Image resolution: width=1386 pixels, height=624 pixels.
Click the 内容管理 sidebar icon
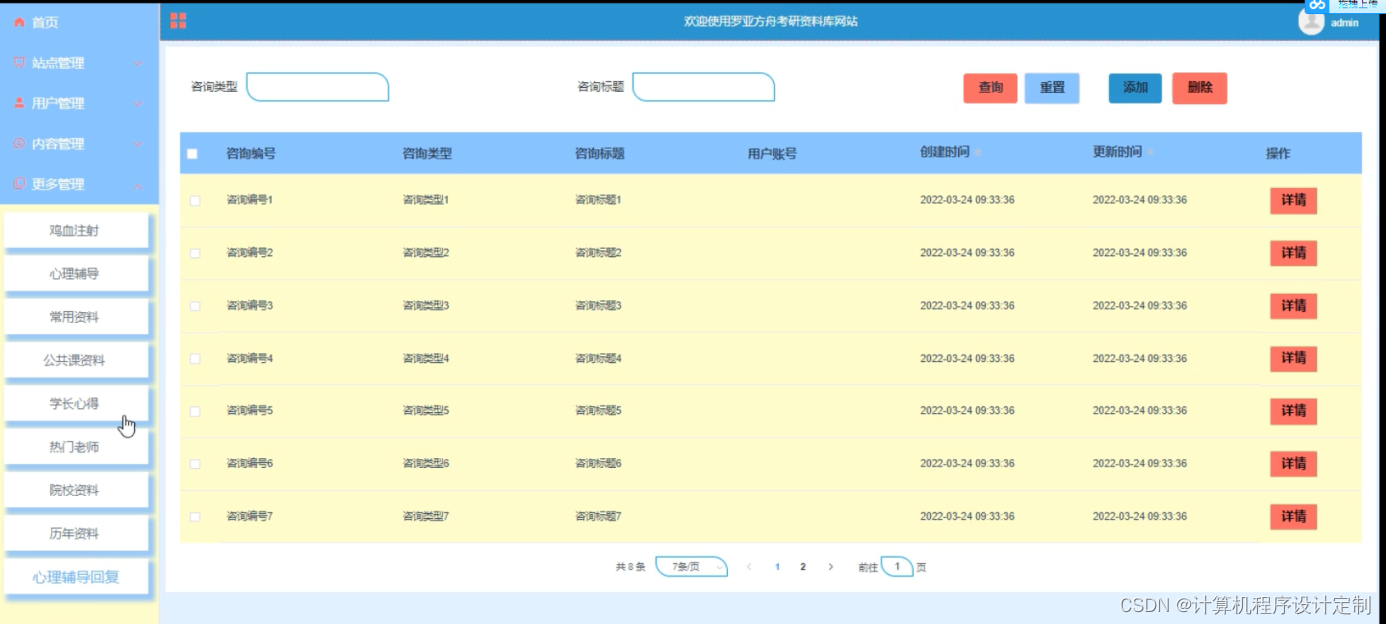[19, 144]
